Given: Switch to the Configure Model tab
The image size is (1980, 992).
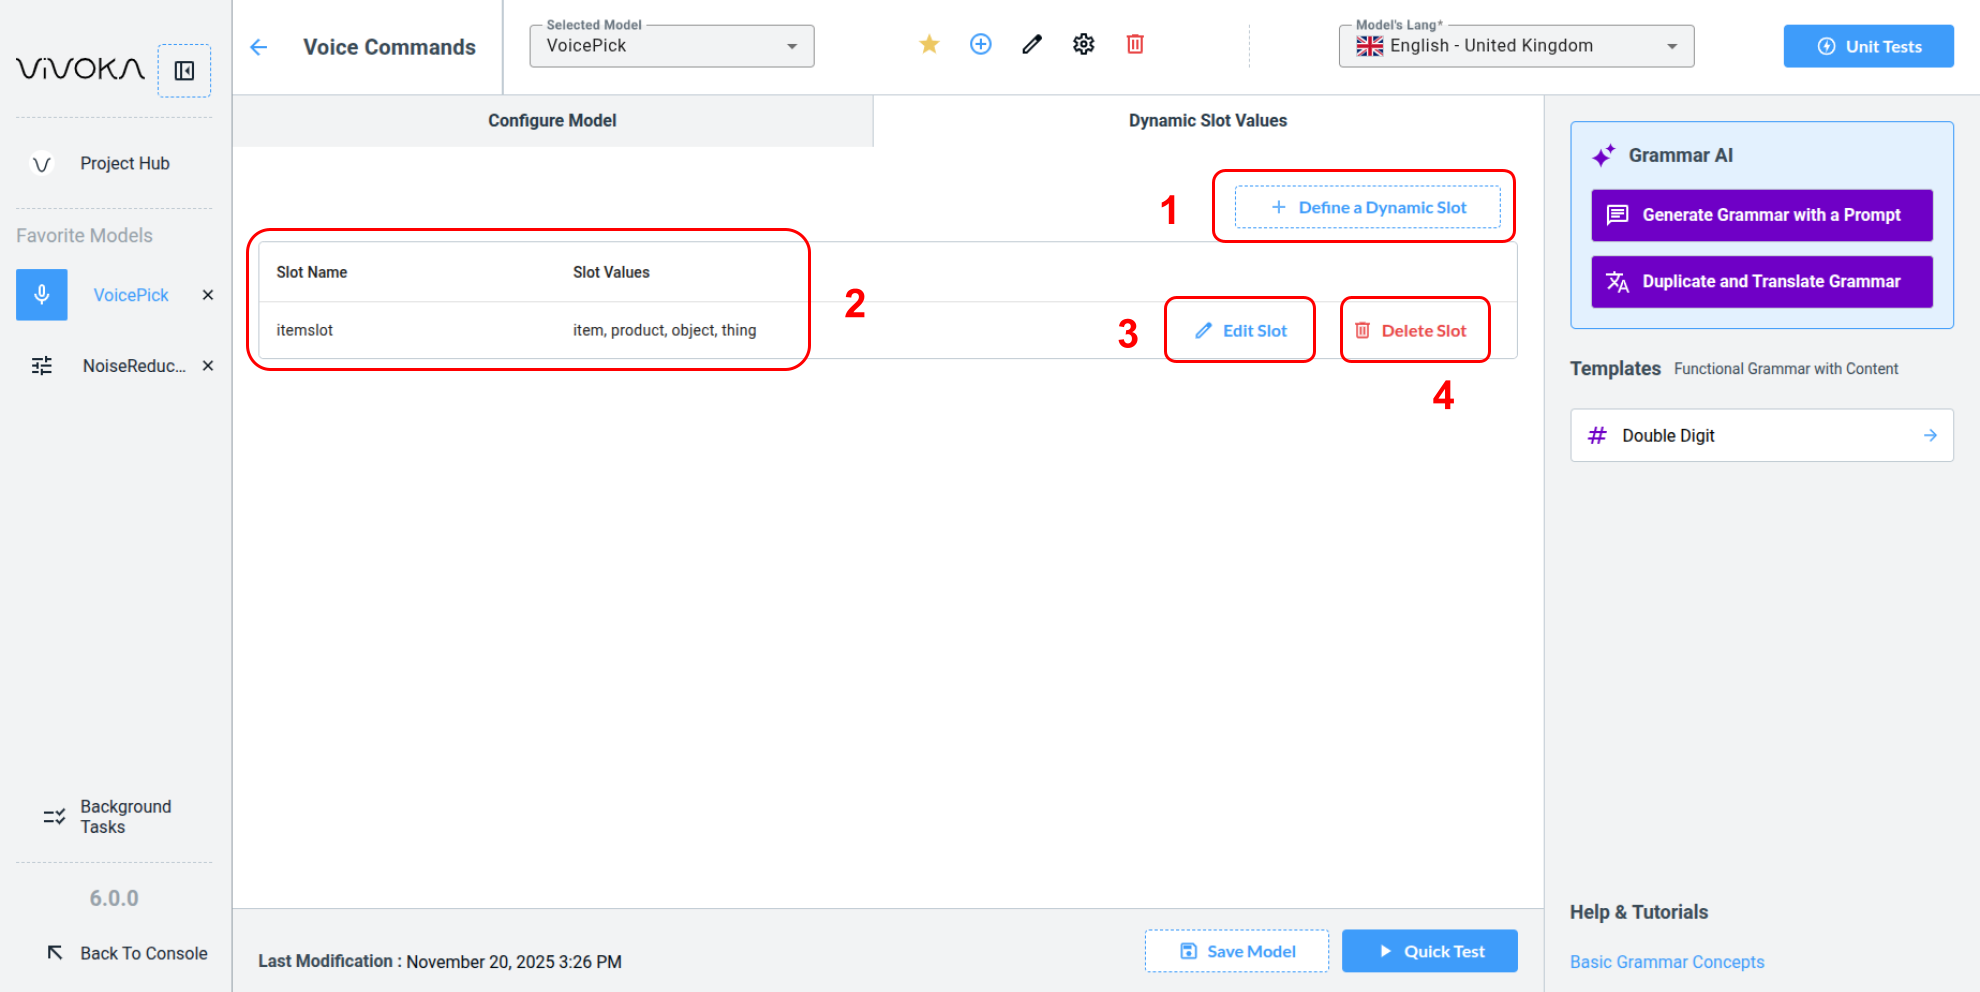Looking at the screenshot, I should 552,121.
